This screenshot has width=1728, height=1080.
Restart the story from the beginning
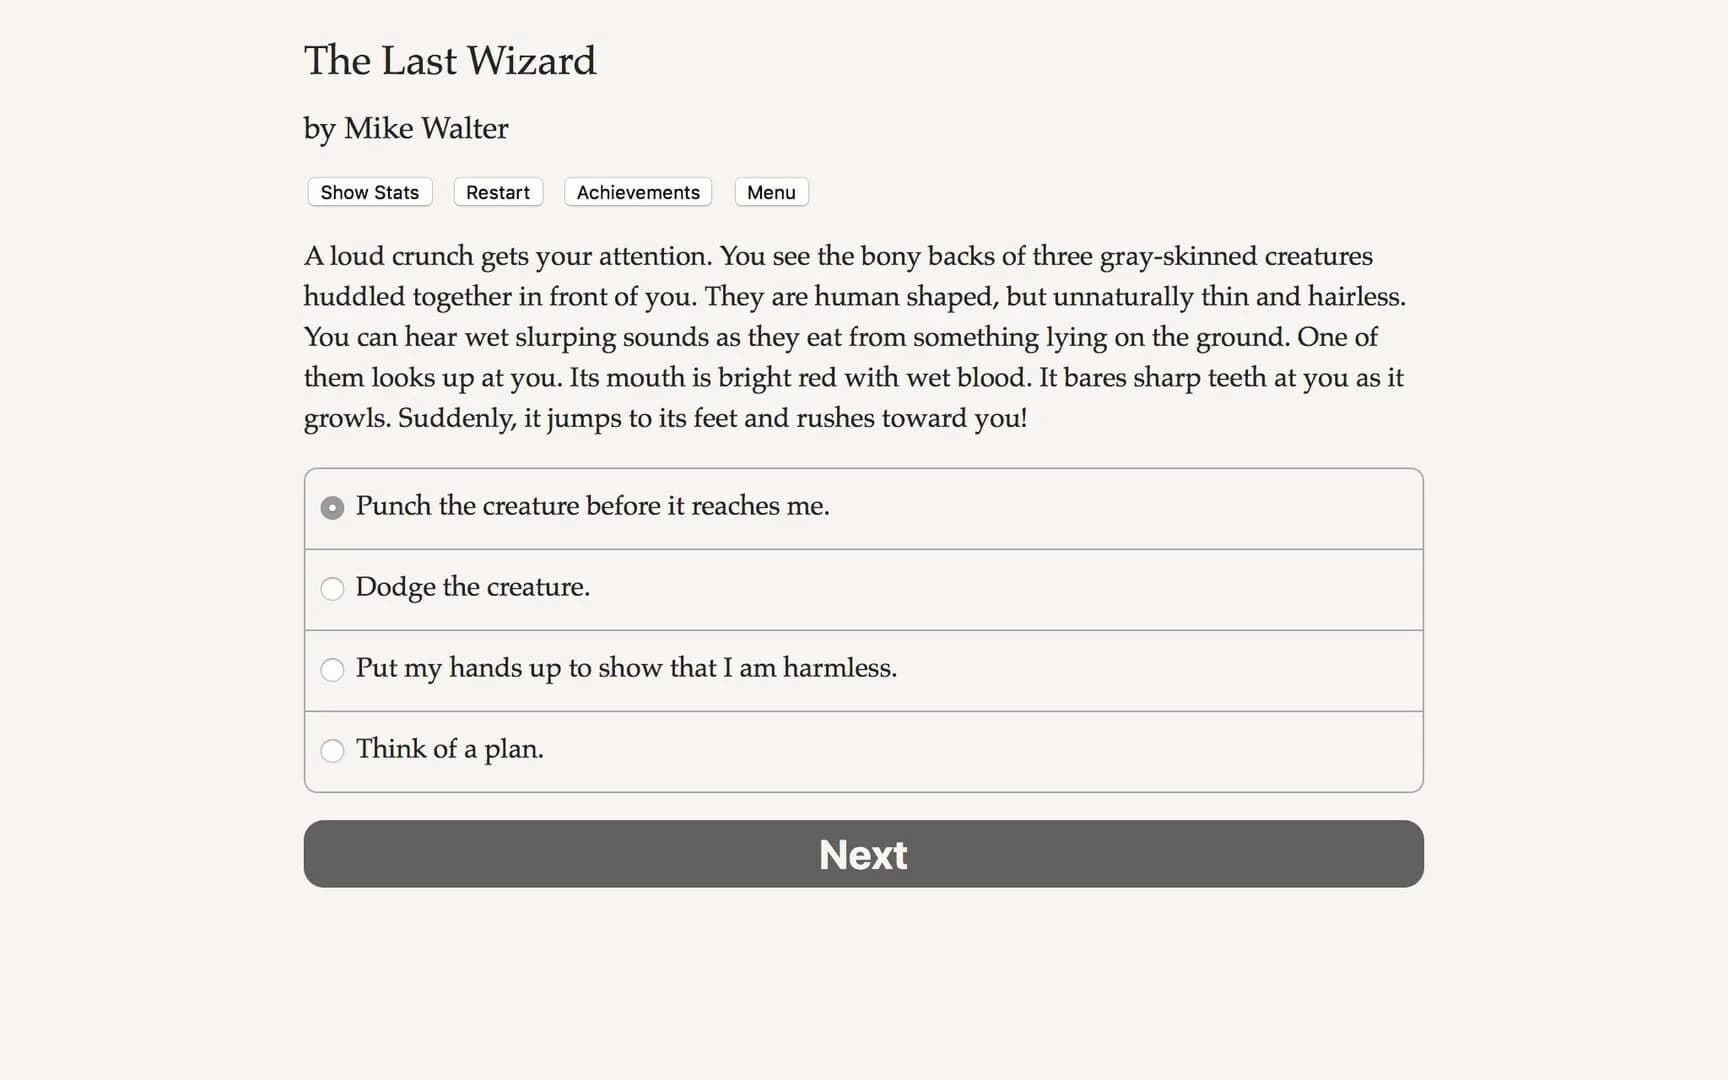click(x=497, y=192)
